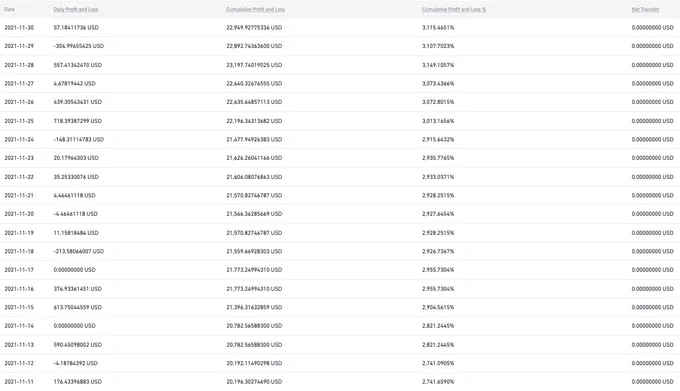The width and height of the screenshot is (680, 391).
Task: Select cumulative value 21,626.26041166 USD
Action: (x=254, y=158)
